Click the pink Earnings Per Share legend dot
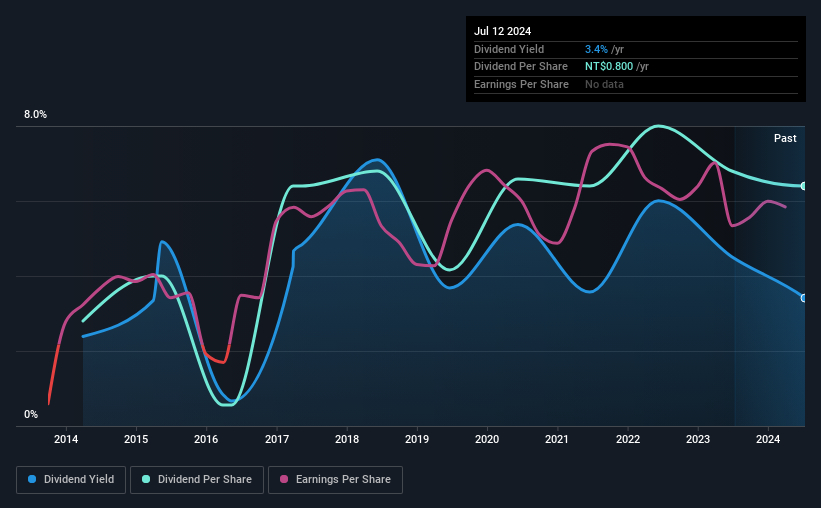The image size is (821, 508). click(x=284, y=479)
